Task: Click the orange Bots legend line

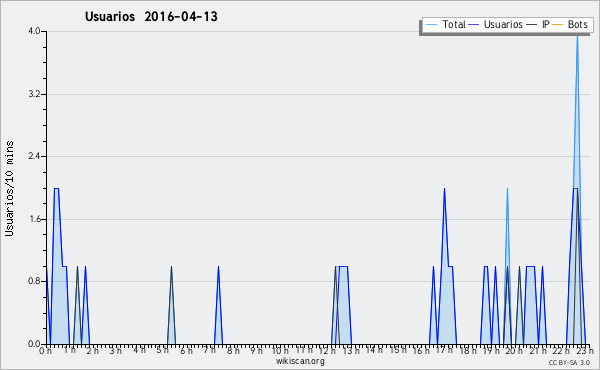Action: tap(558, 25)
